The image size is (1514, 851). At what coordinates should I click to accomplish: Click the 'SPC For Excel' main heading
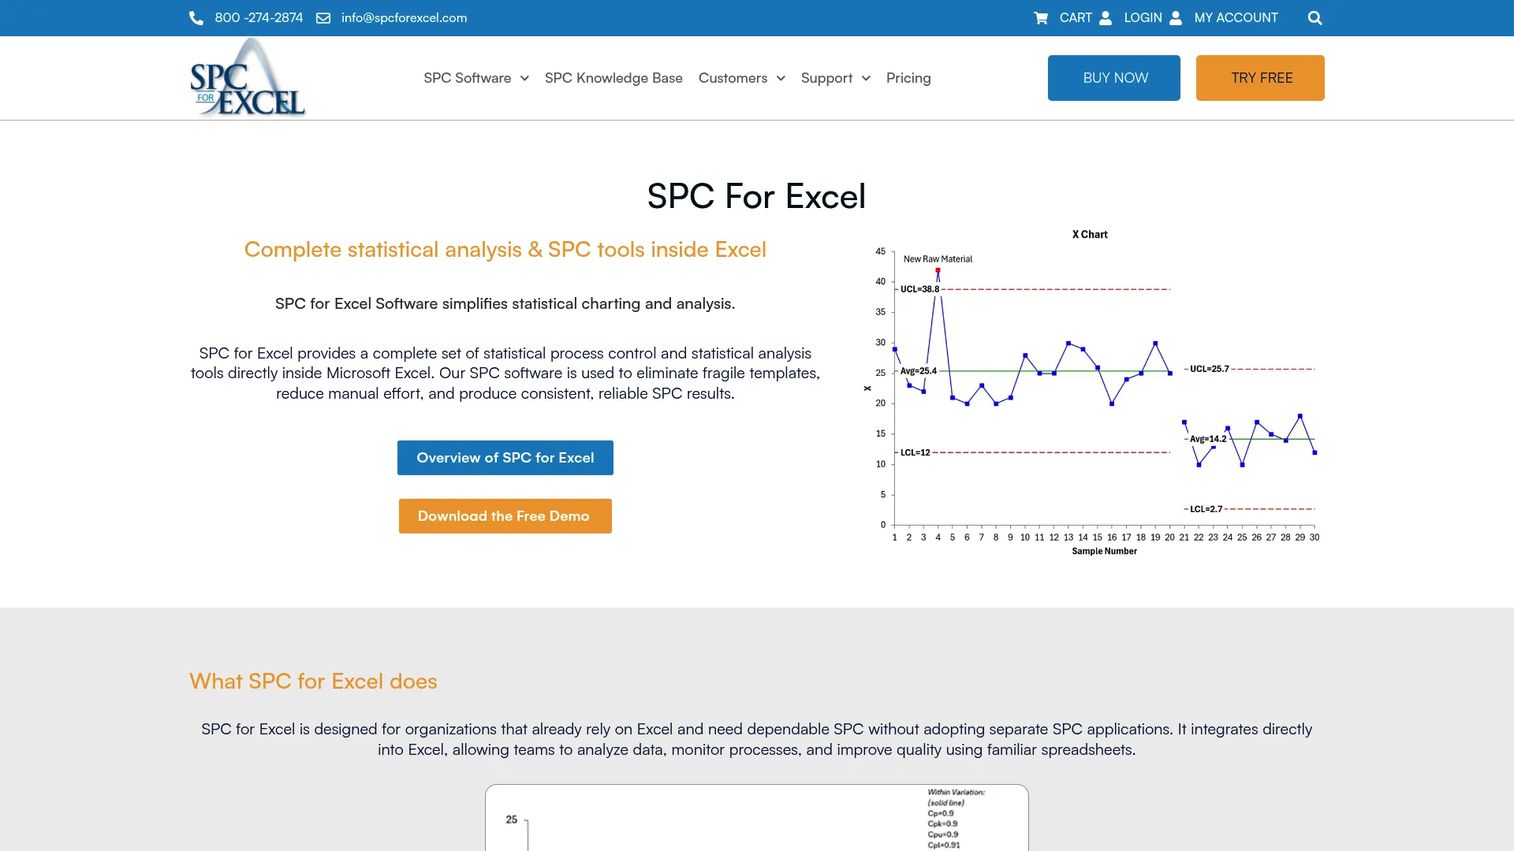pyautogui.click(x=757, y=196)
